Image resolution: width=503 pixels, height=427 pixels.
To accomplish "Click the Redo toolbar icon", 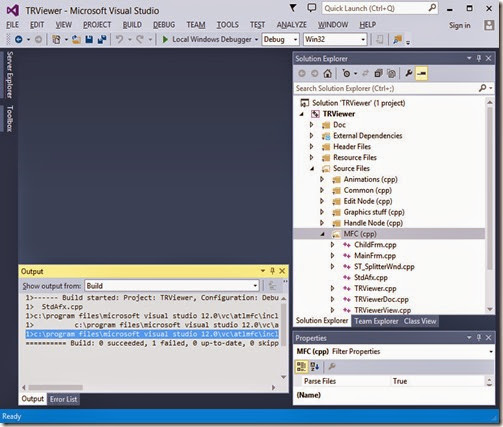I will (x=140, y=40).
